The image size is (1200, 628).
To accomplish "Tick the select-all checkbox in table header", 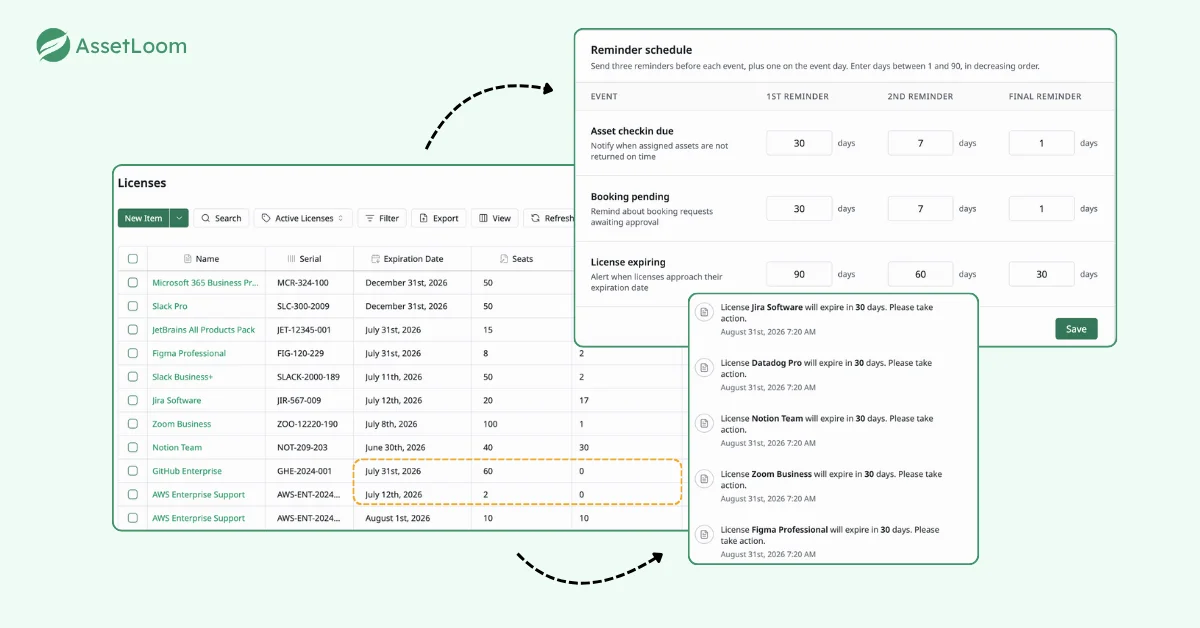I will tap(133, 259).
